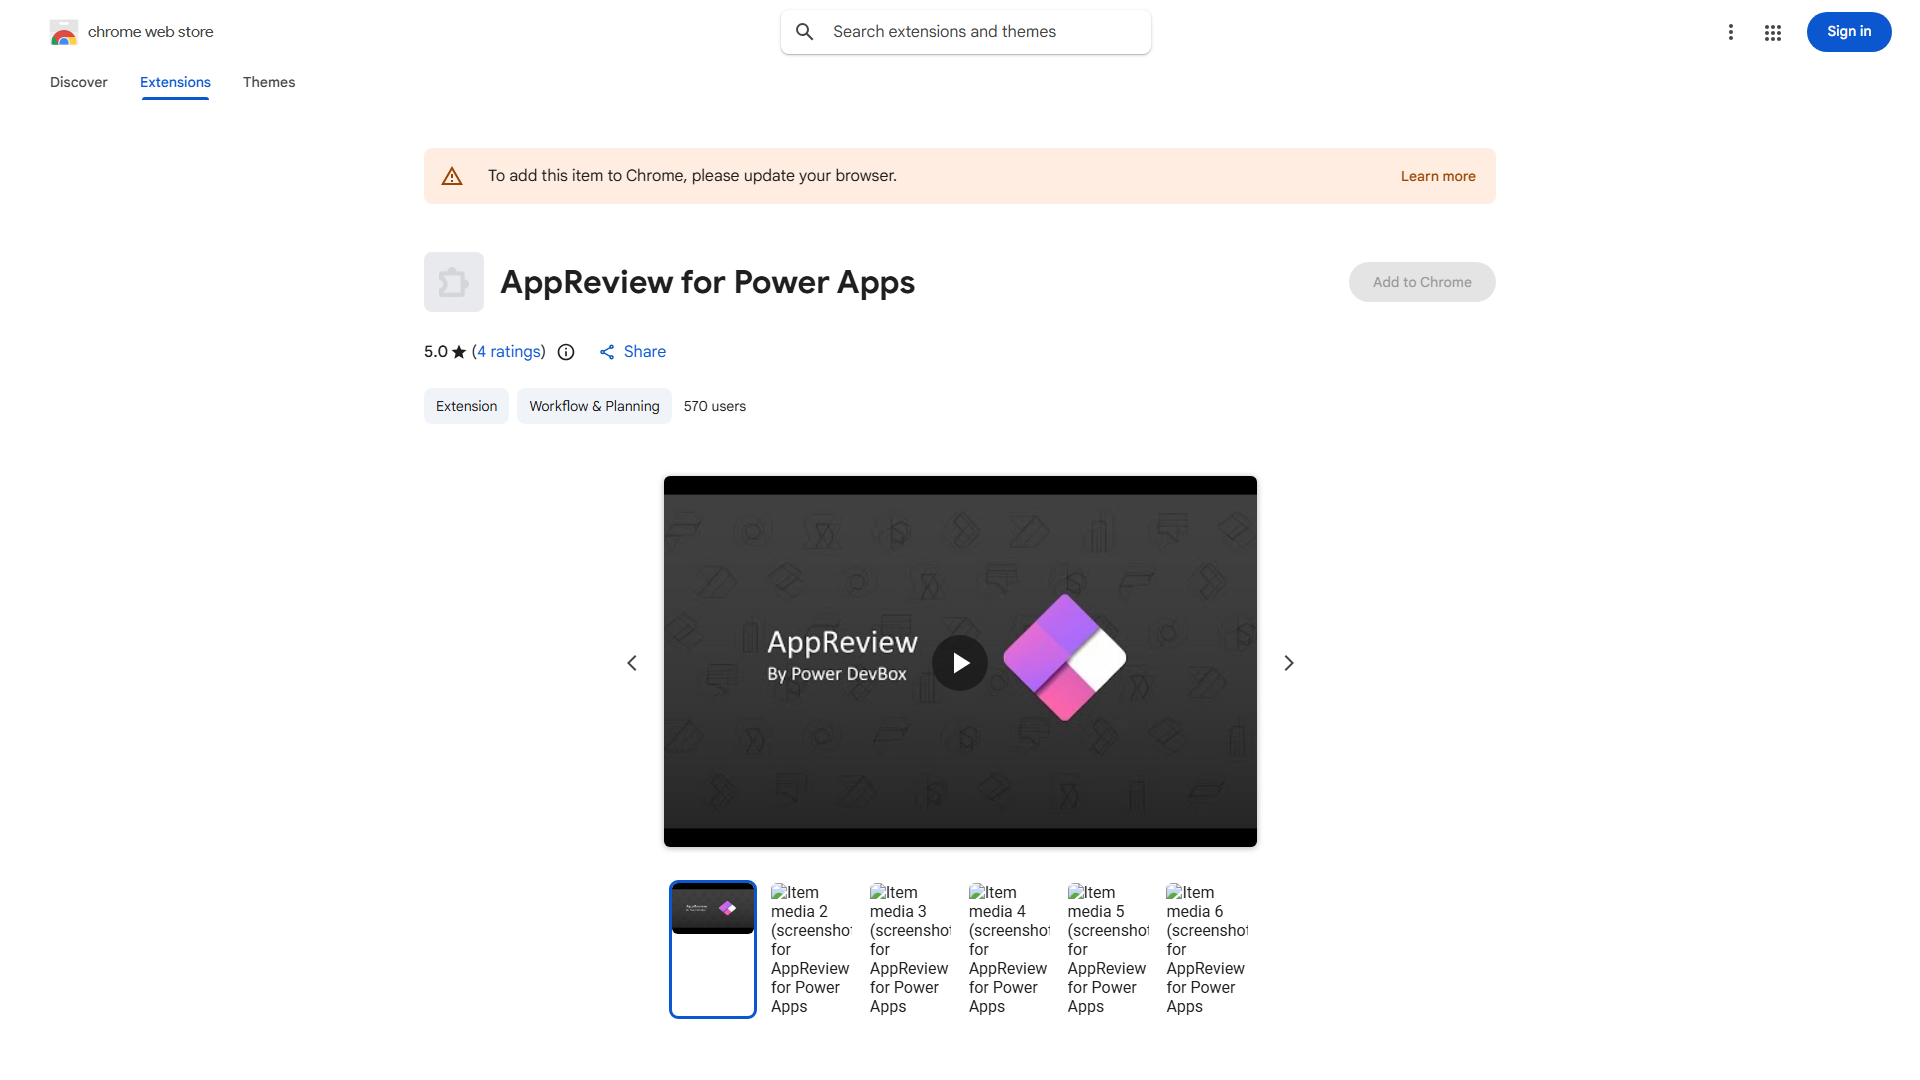The width and height of the screenshot is (1920, 1080).
Task: Advance carousel with right arrow
Action: click(x=1288, y=662)
